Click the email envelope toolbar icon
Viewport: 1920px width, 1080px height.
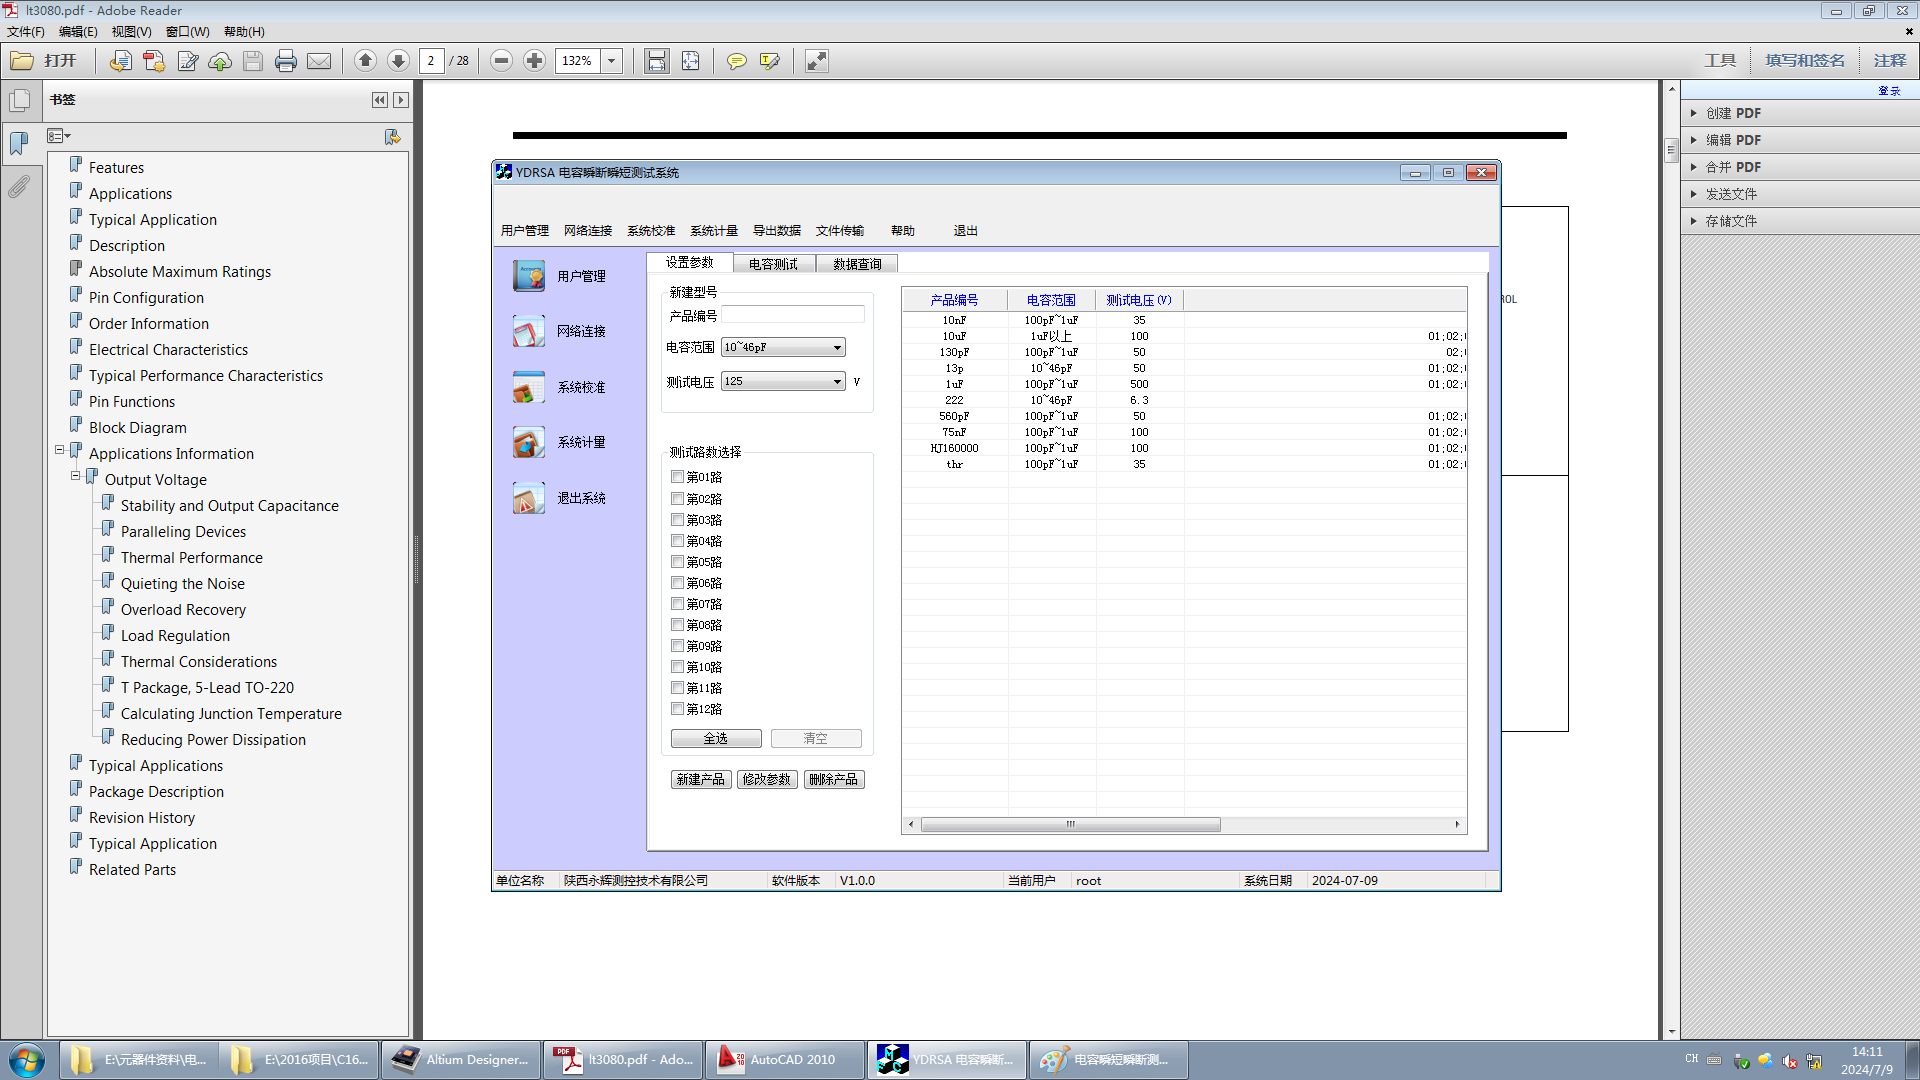pos(319,61)
